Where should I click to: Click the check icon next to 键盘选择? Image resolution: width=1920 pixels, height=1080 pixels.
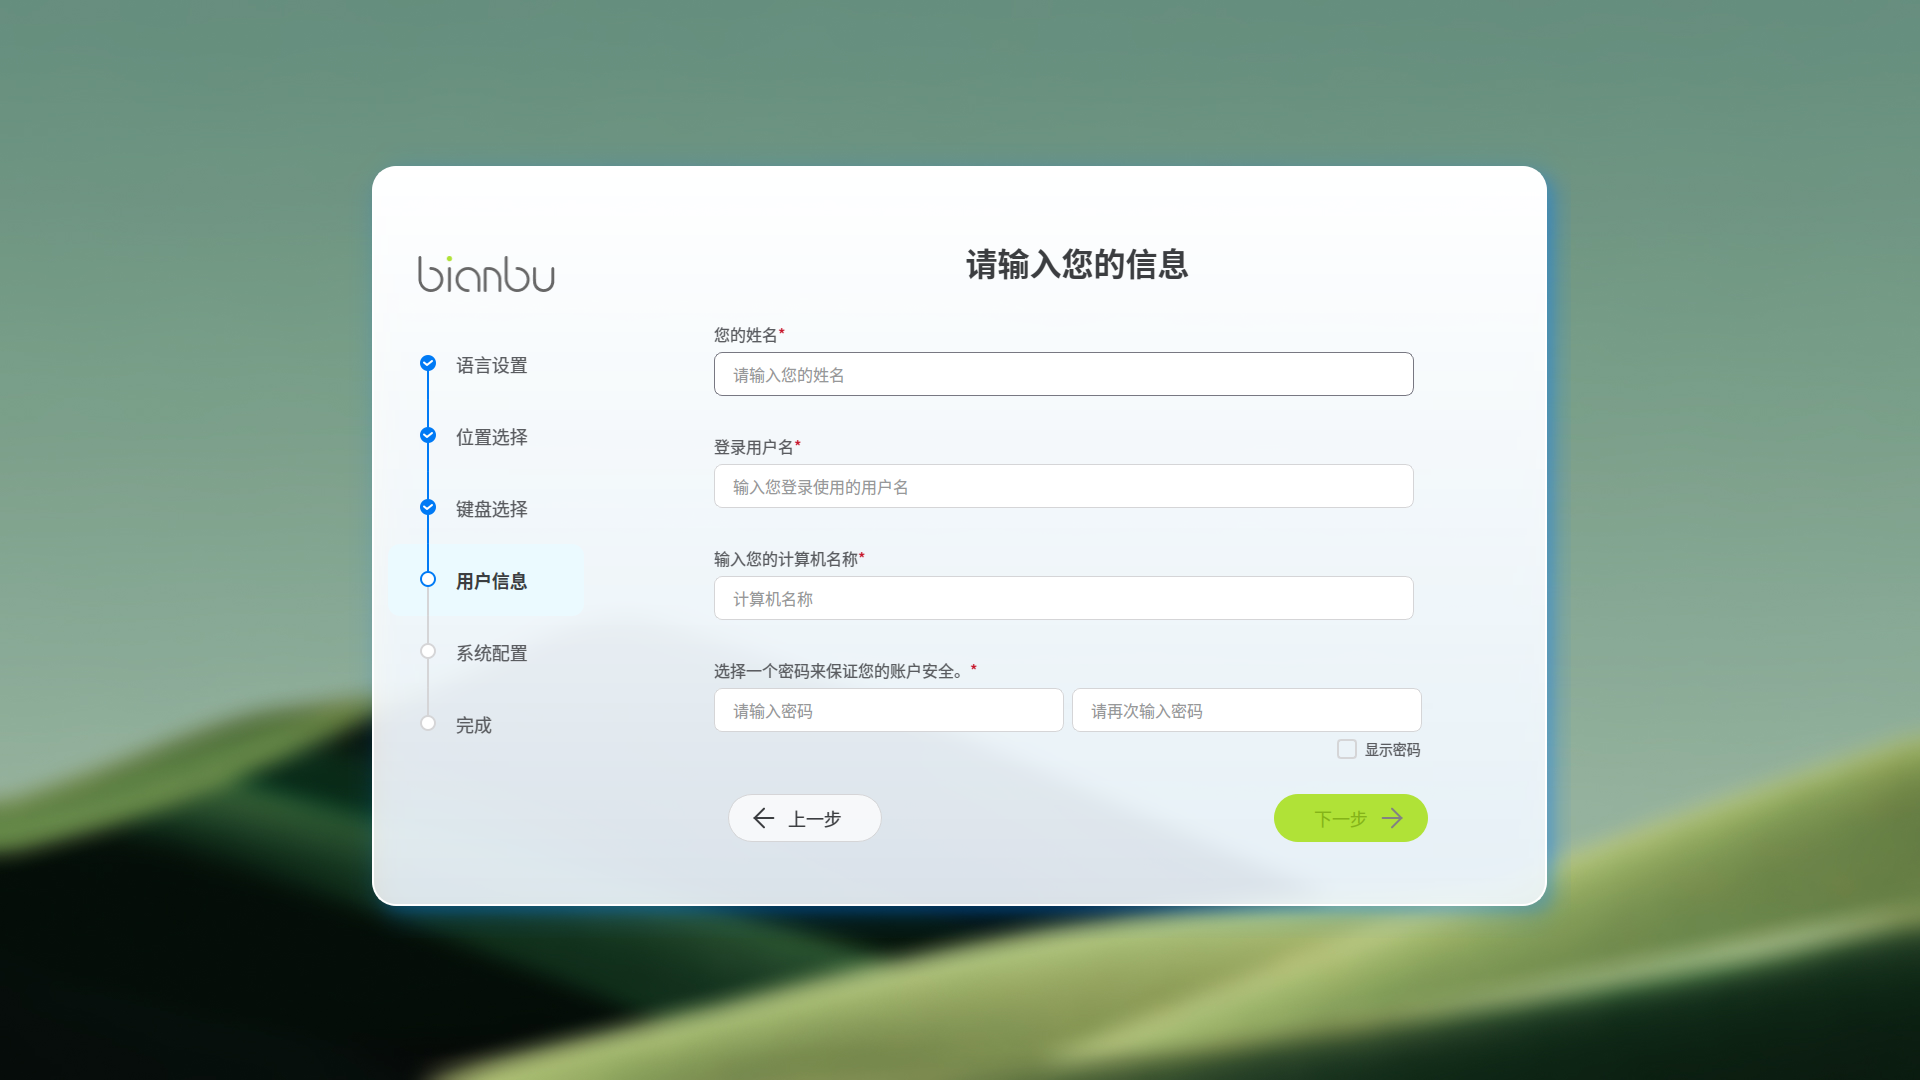tap(428, 507)
